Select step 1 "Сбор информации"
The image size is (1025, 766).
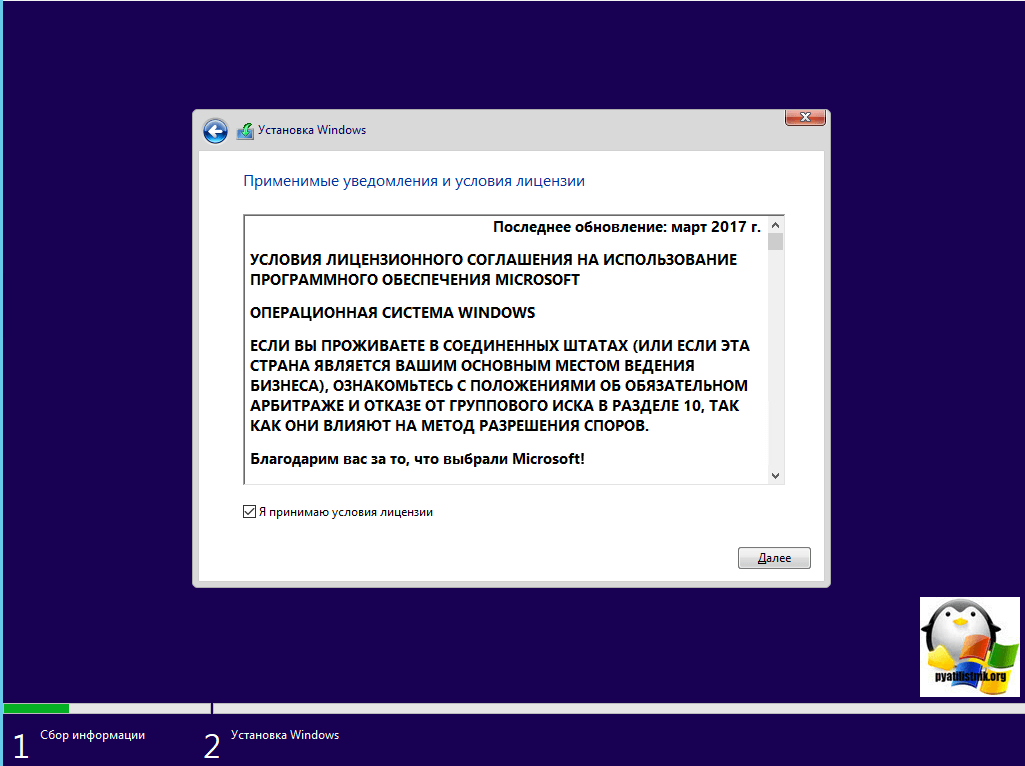pyautogui.click(x=92, y=735)
